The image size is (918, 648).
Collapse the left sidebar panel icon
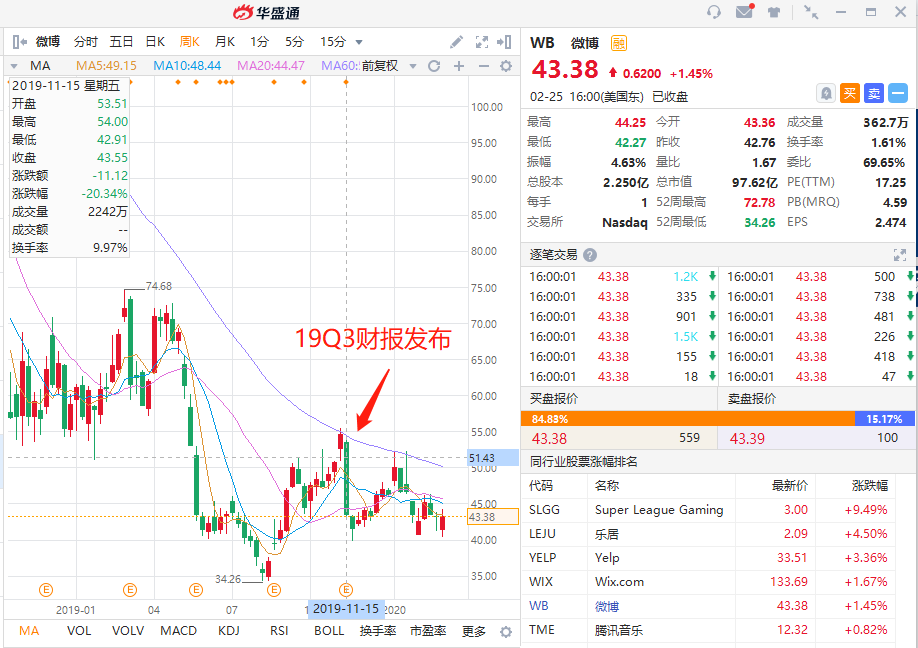click(19, 42)
